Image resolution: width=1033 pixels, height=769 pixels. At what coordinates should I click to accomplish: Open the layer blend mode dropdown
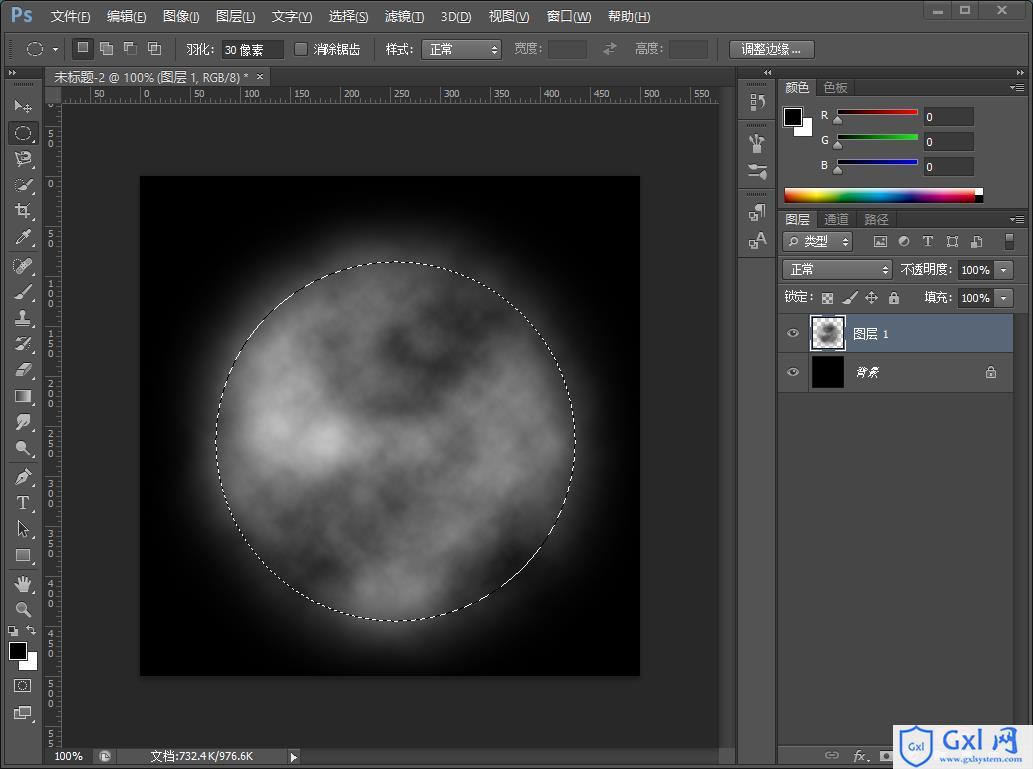click(x=837, y=270)
